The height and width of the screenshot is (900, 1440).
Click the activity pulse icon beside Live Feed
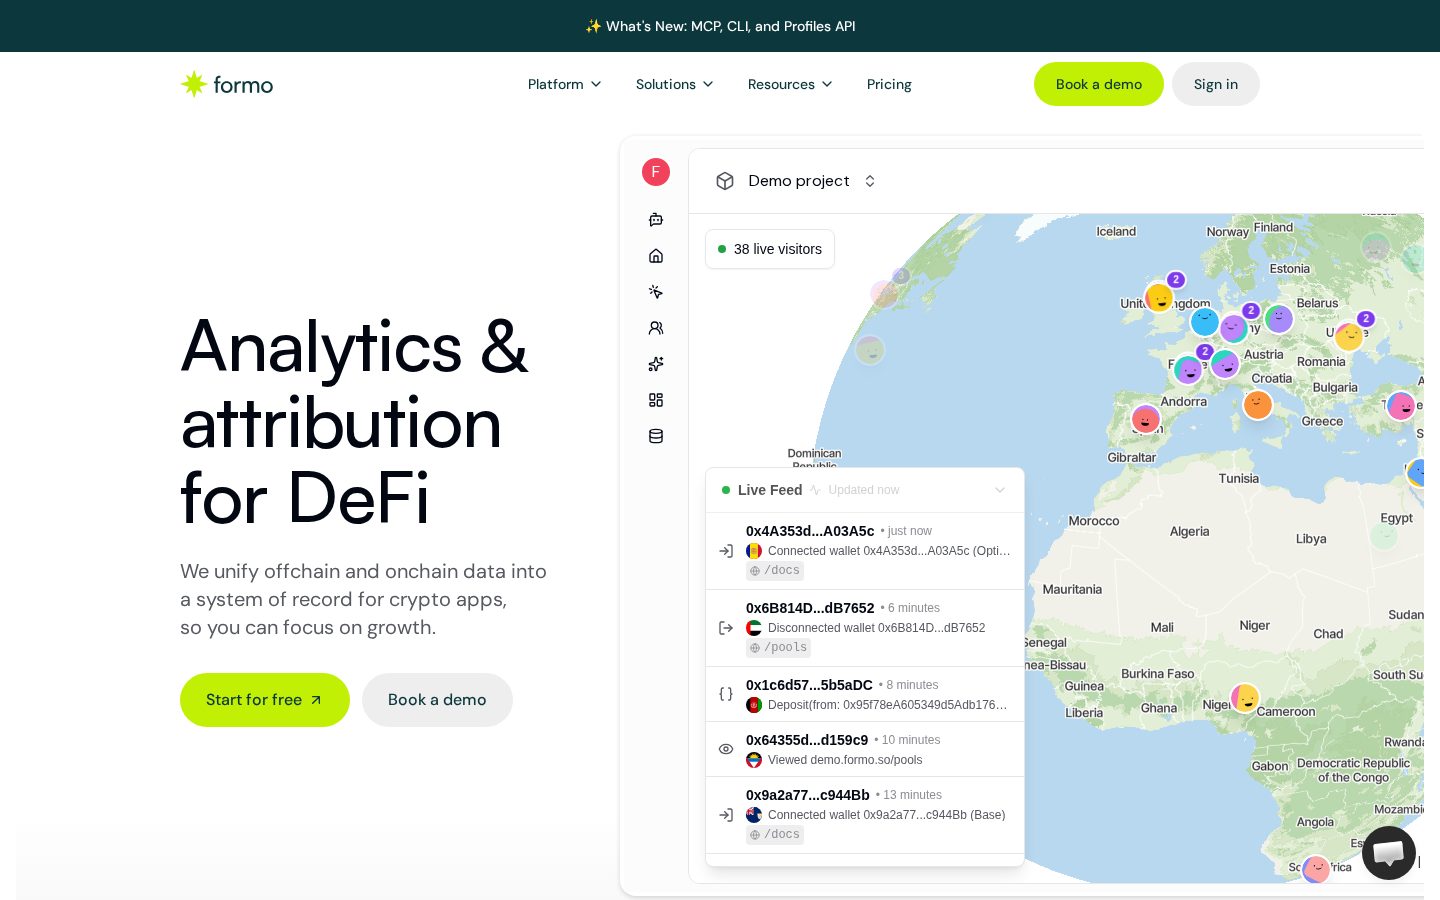816,490
